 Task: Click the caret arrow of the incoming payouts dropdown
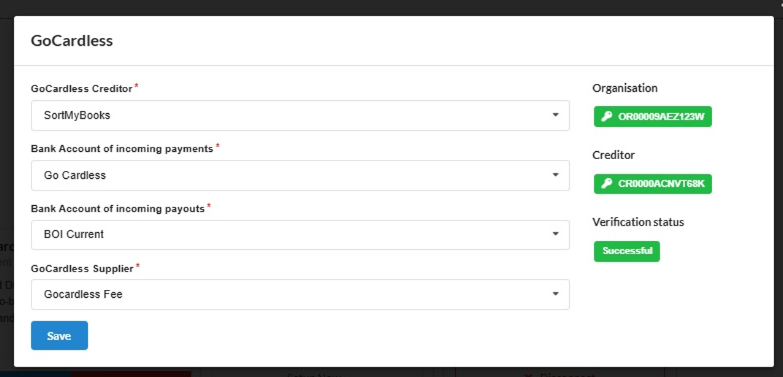click(555, 234)
